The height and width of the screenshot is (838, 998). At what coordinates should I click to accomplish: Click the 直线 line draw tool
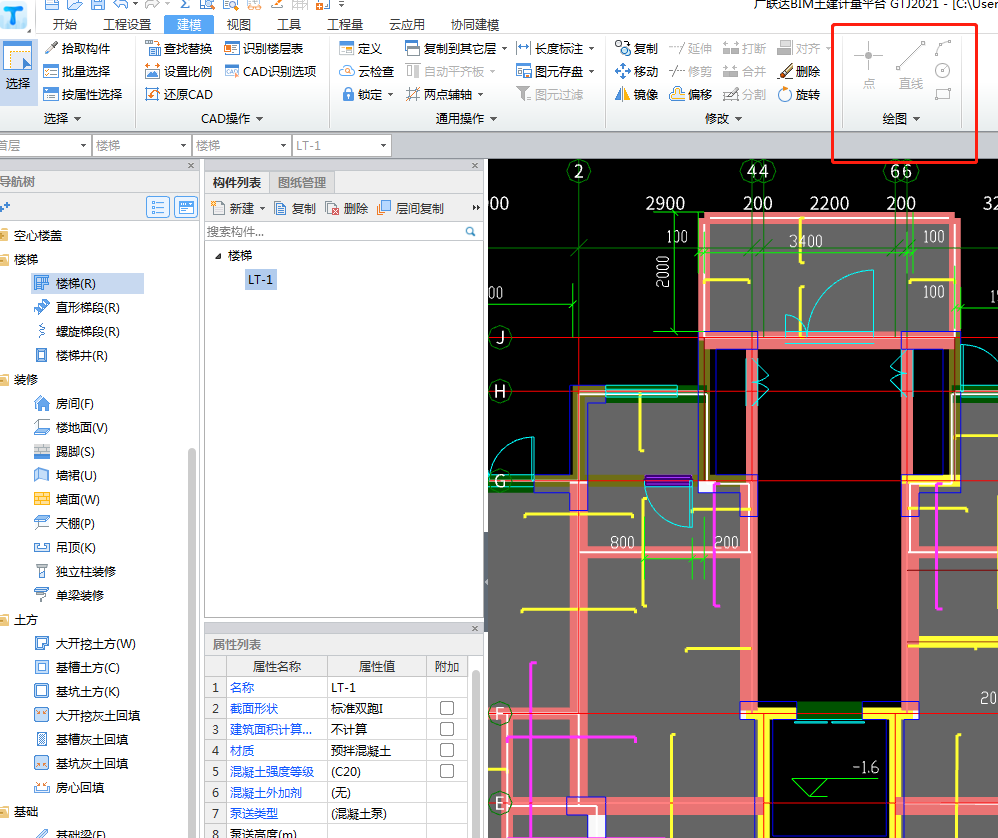point(911,66)
